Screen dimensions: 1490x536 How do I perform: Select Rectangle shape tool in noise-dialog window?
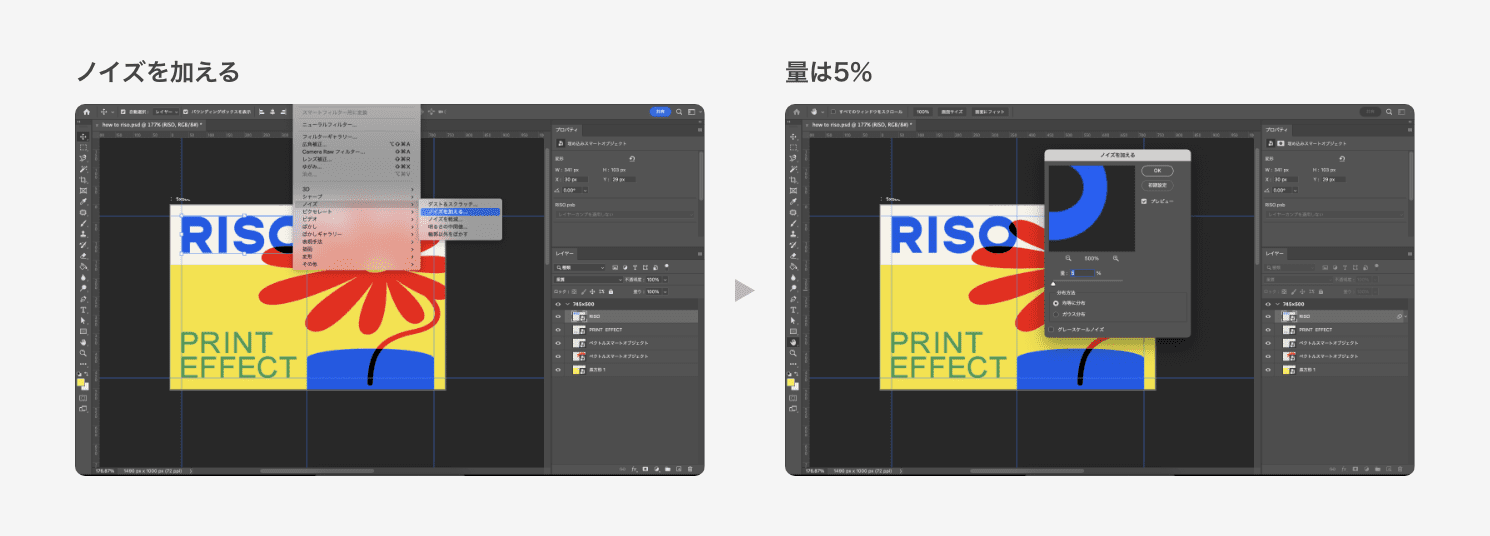pyautogui.click(x=794, y=331)
